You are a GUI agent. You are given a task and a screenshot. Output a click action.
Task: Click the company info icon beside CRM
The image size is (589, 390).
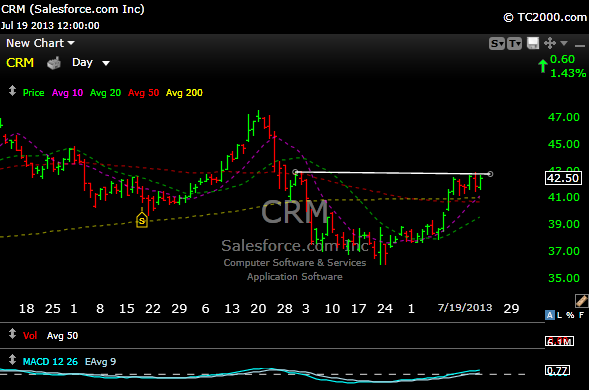tap(54, 63)
